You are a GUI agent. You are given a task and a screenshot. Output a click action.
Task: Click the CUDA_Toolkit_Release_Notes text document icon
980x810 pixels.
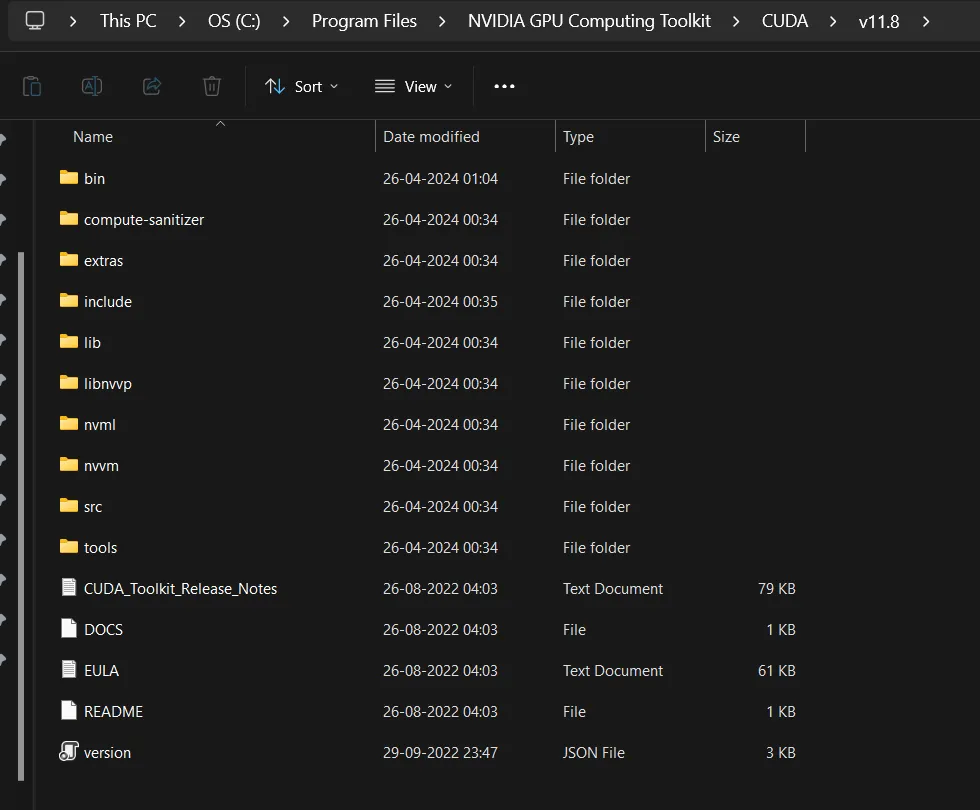pos(69,588)
